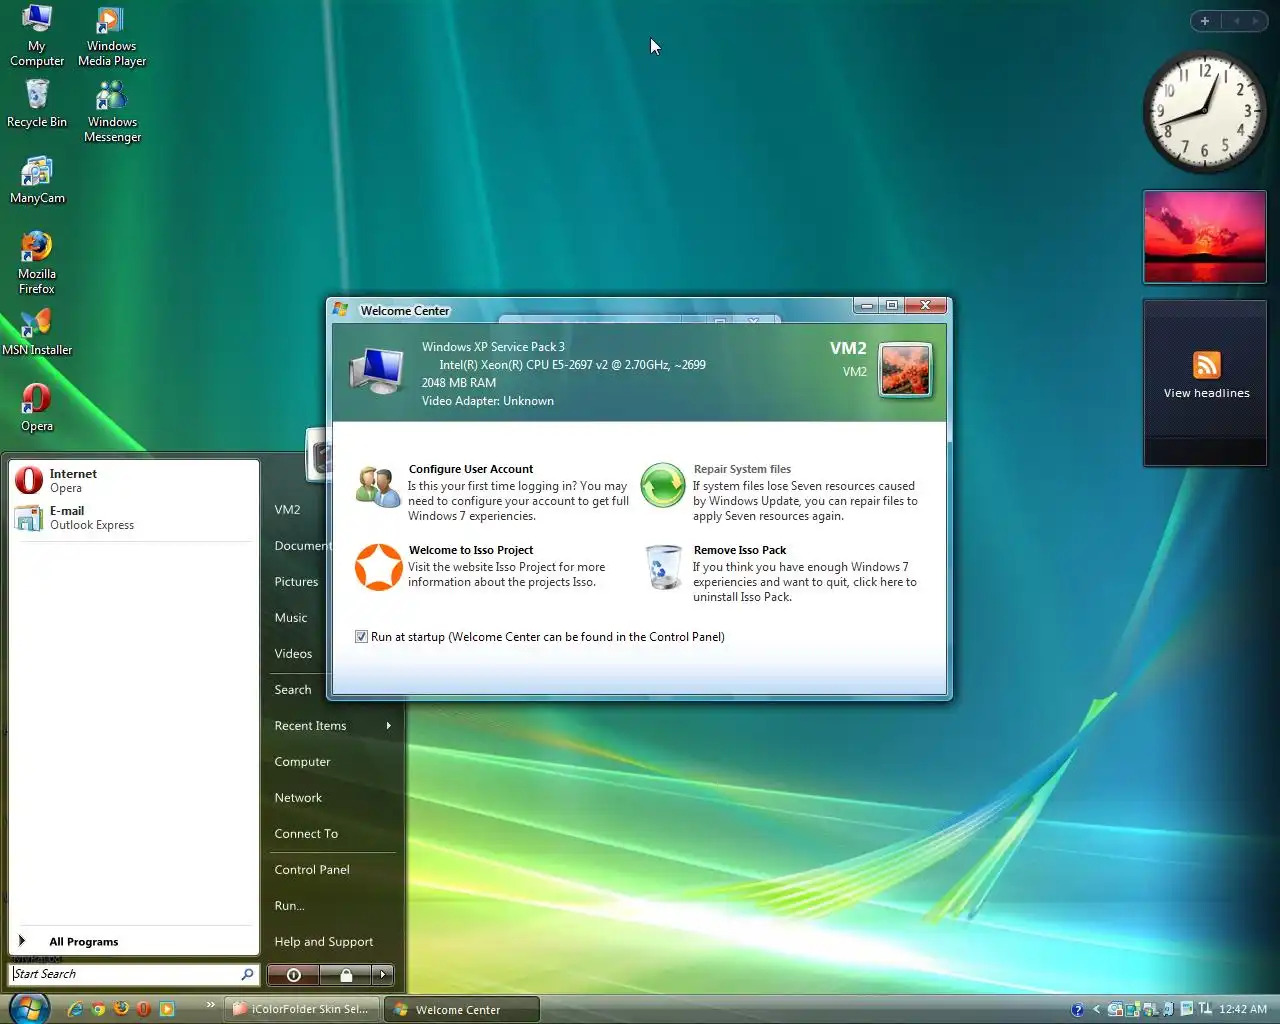The width and height of the screenshot is (1280, 1024).
Task: Click the blue help icon in system tray
Action: click(1077, 1010)
